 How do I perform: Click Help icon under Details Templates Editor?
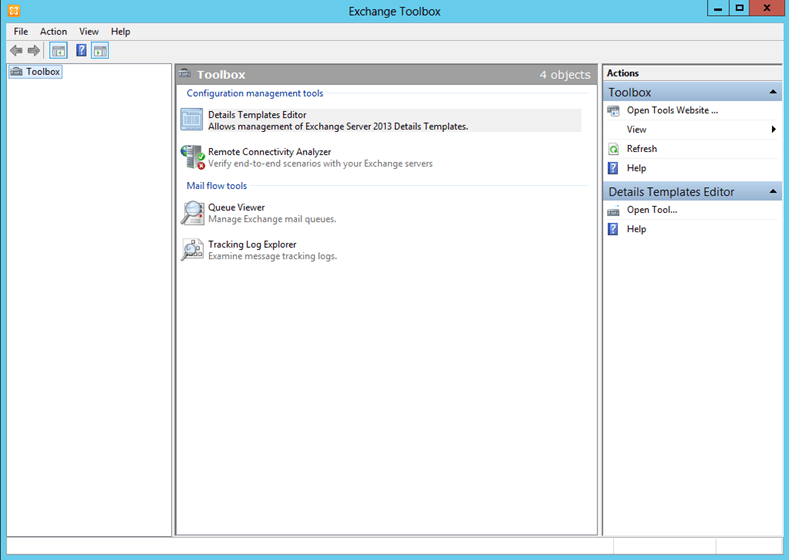point(613,229)
